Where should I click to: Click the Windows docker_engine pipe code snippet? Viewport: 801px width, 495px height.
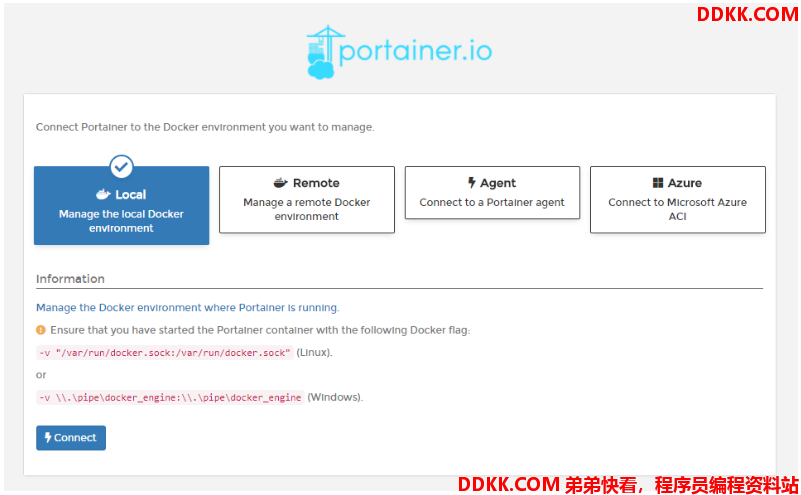tap(170, 397)
